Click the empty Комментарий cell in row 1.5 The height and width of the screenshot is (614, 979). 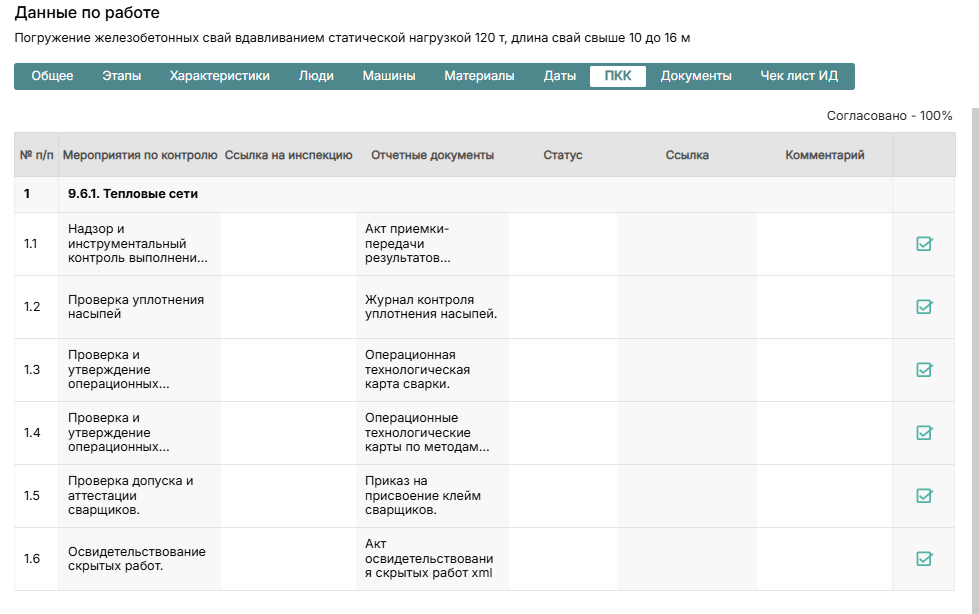point(824,496)
